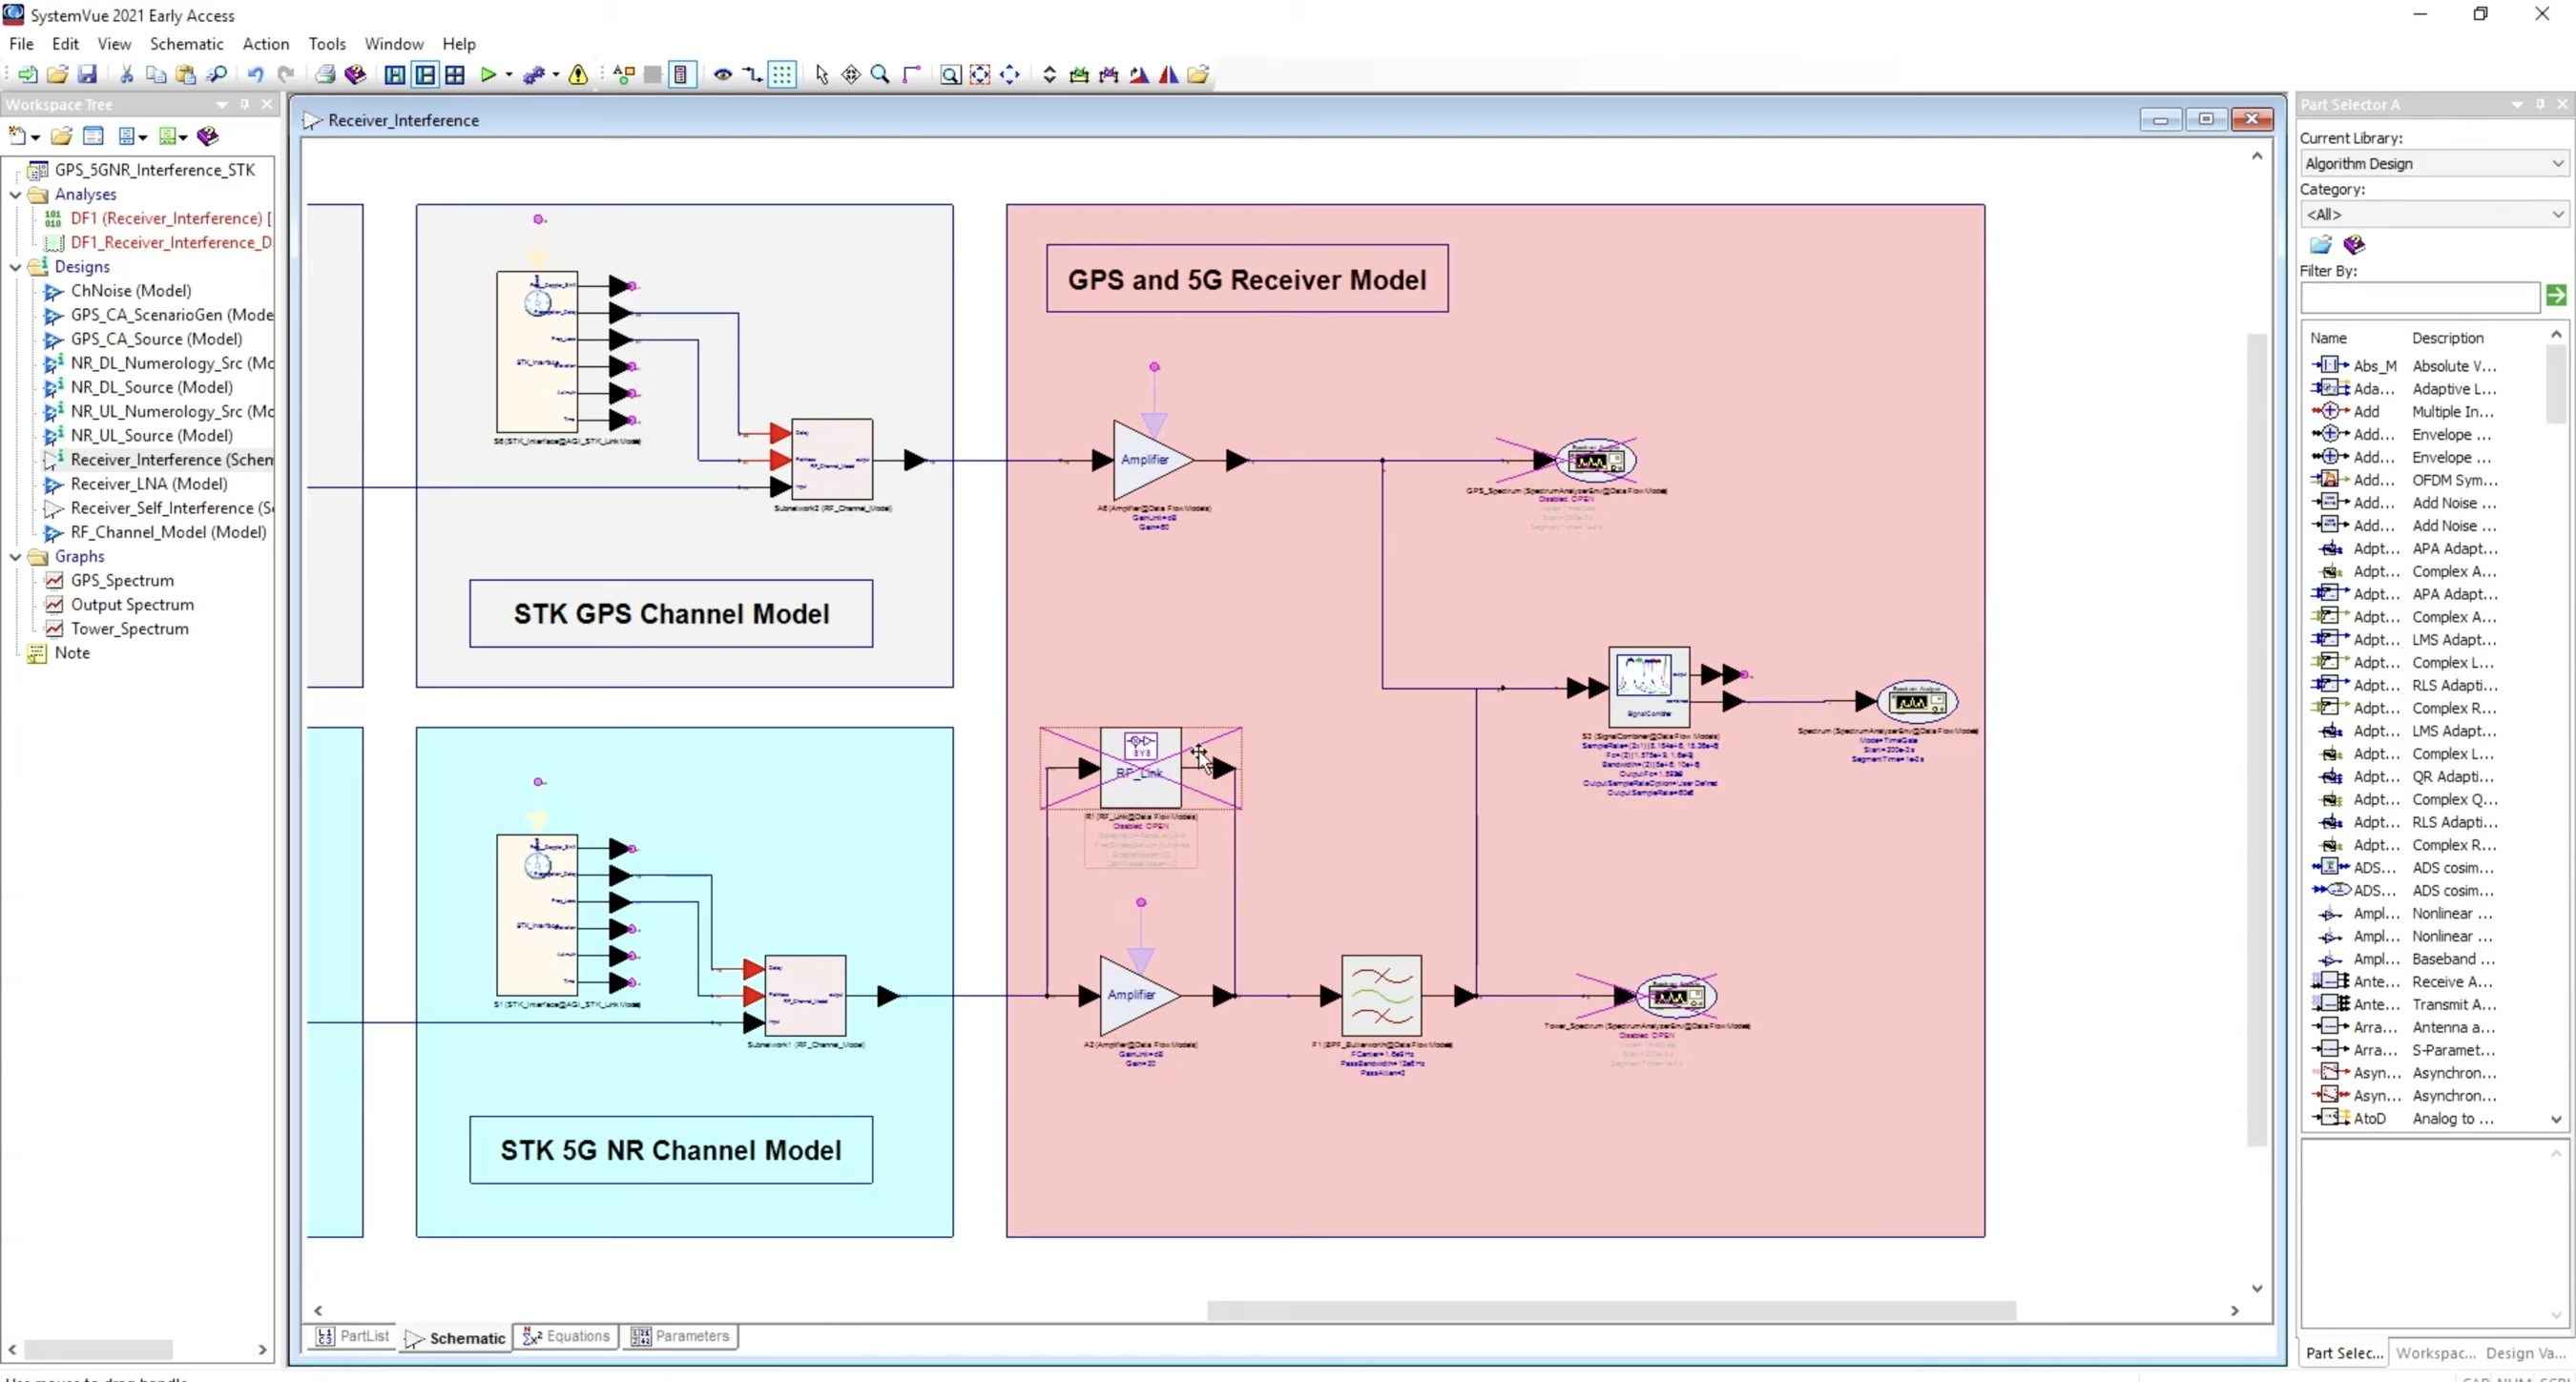This screenshot has height=1382, width=2576.
Task: Open folder icon in Workspace Tree toolbar
Action: 61,136
